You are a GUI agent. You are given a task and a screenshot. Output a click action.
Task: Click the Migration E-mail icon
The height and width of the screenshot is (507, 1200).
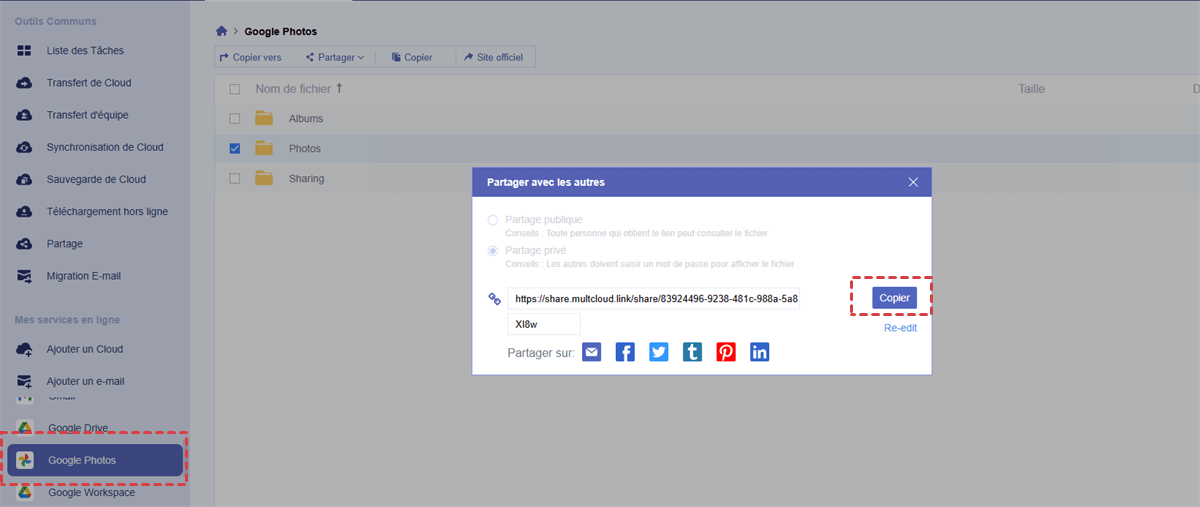[25, 276]
